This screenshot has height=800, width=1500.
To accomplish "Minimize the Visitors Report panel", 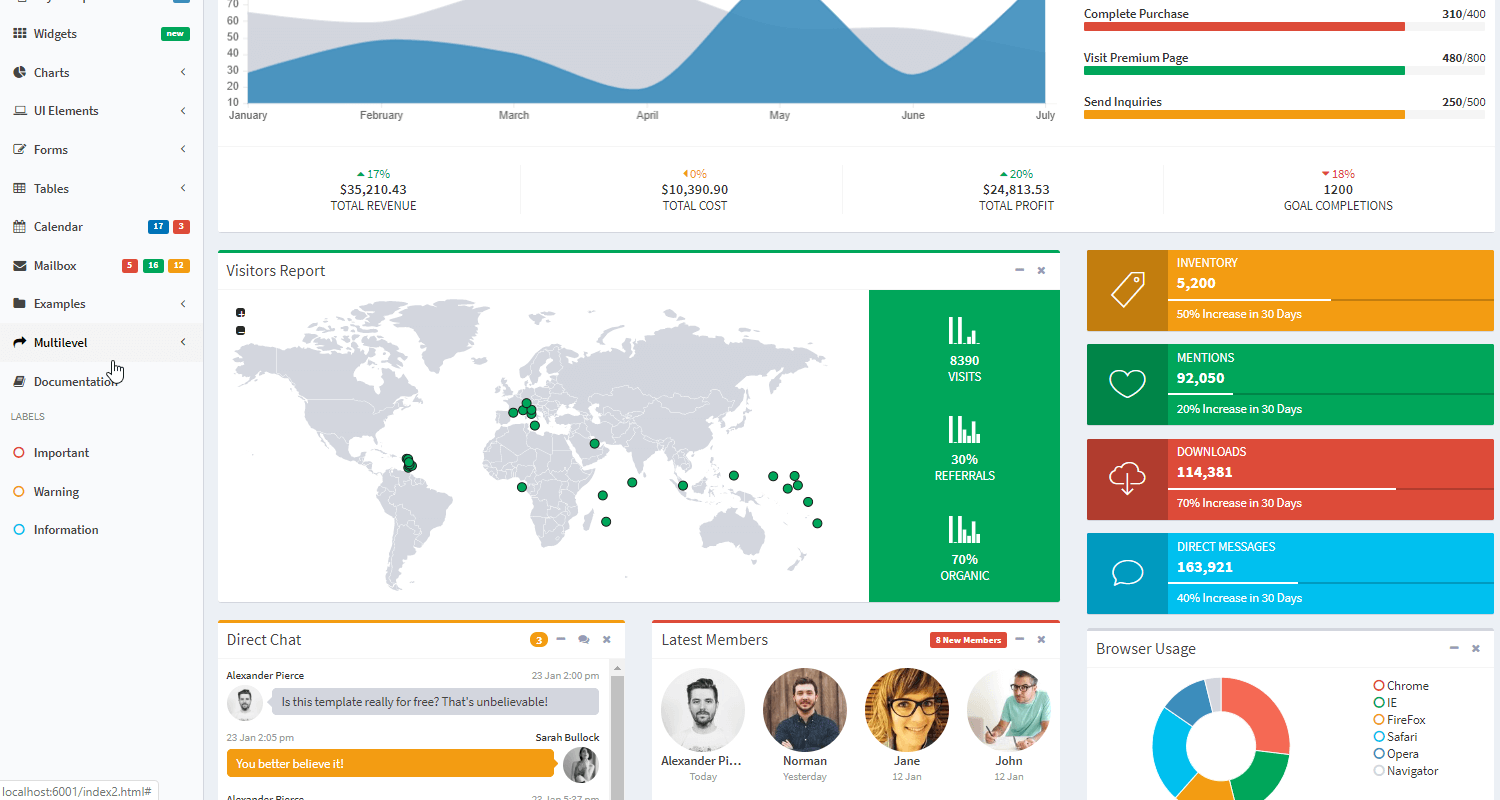I will [x=1019, y=271].
